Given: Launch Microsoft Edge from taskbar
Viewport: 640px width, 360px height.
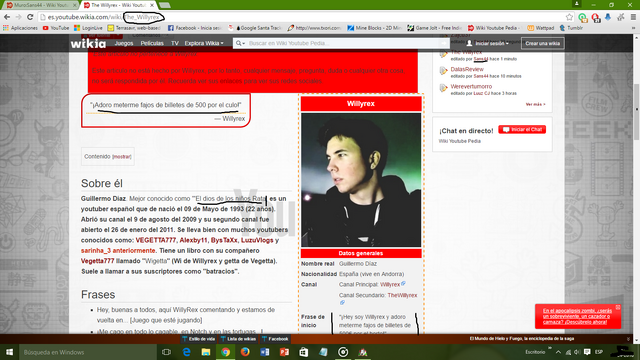Looking at the screenshot, I should point(187,352).
